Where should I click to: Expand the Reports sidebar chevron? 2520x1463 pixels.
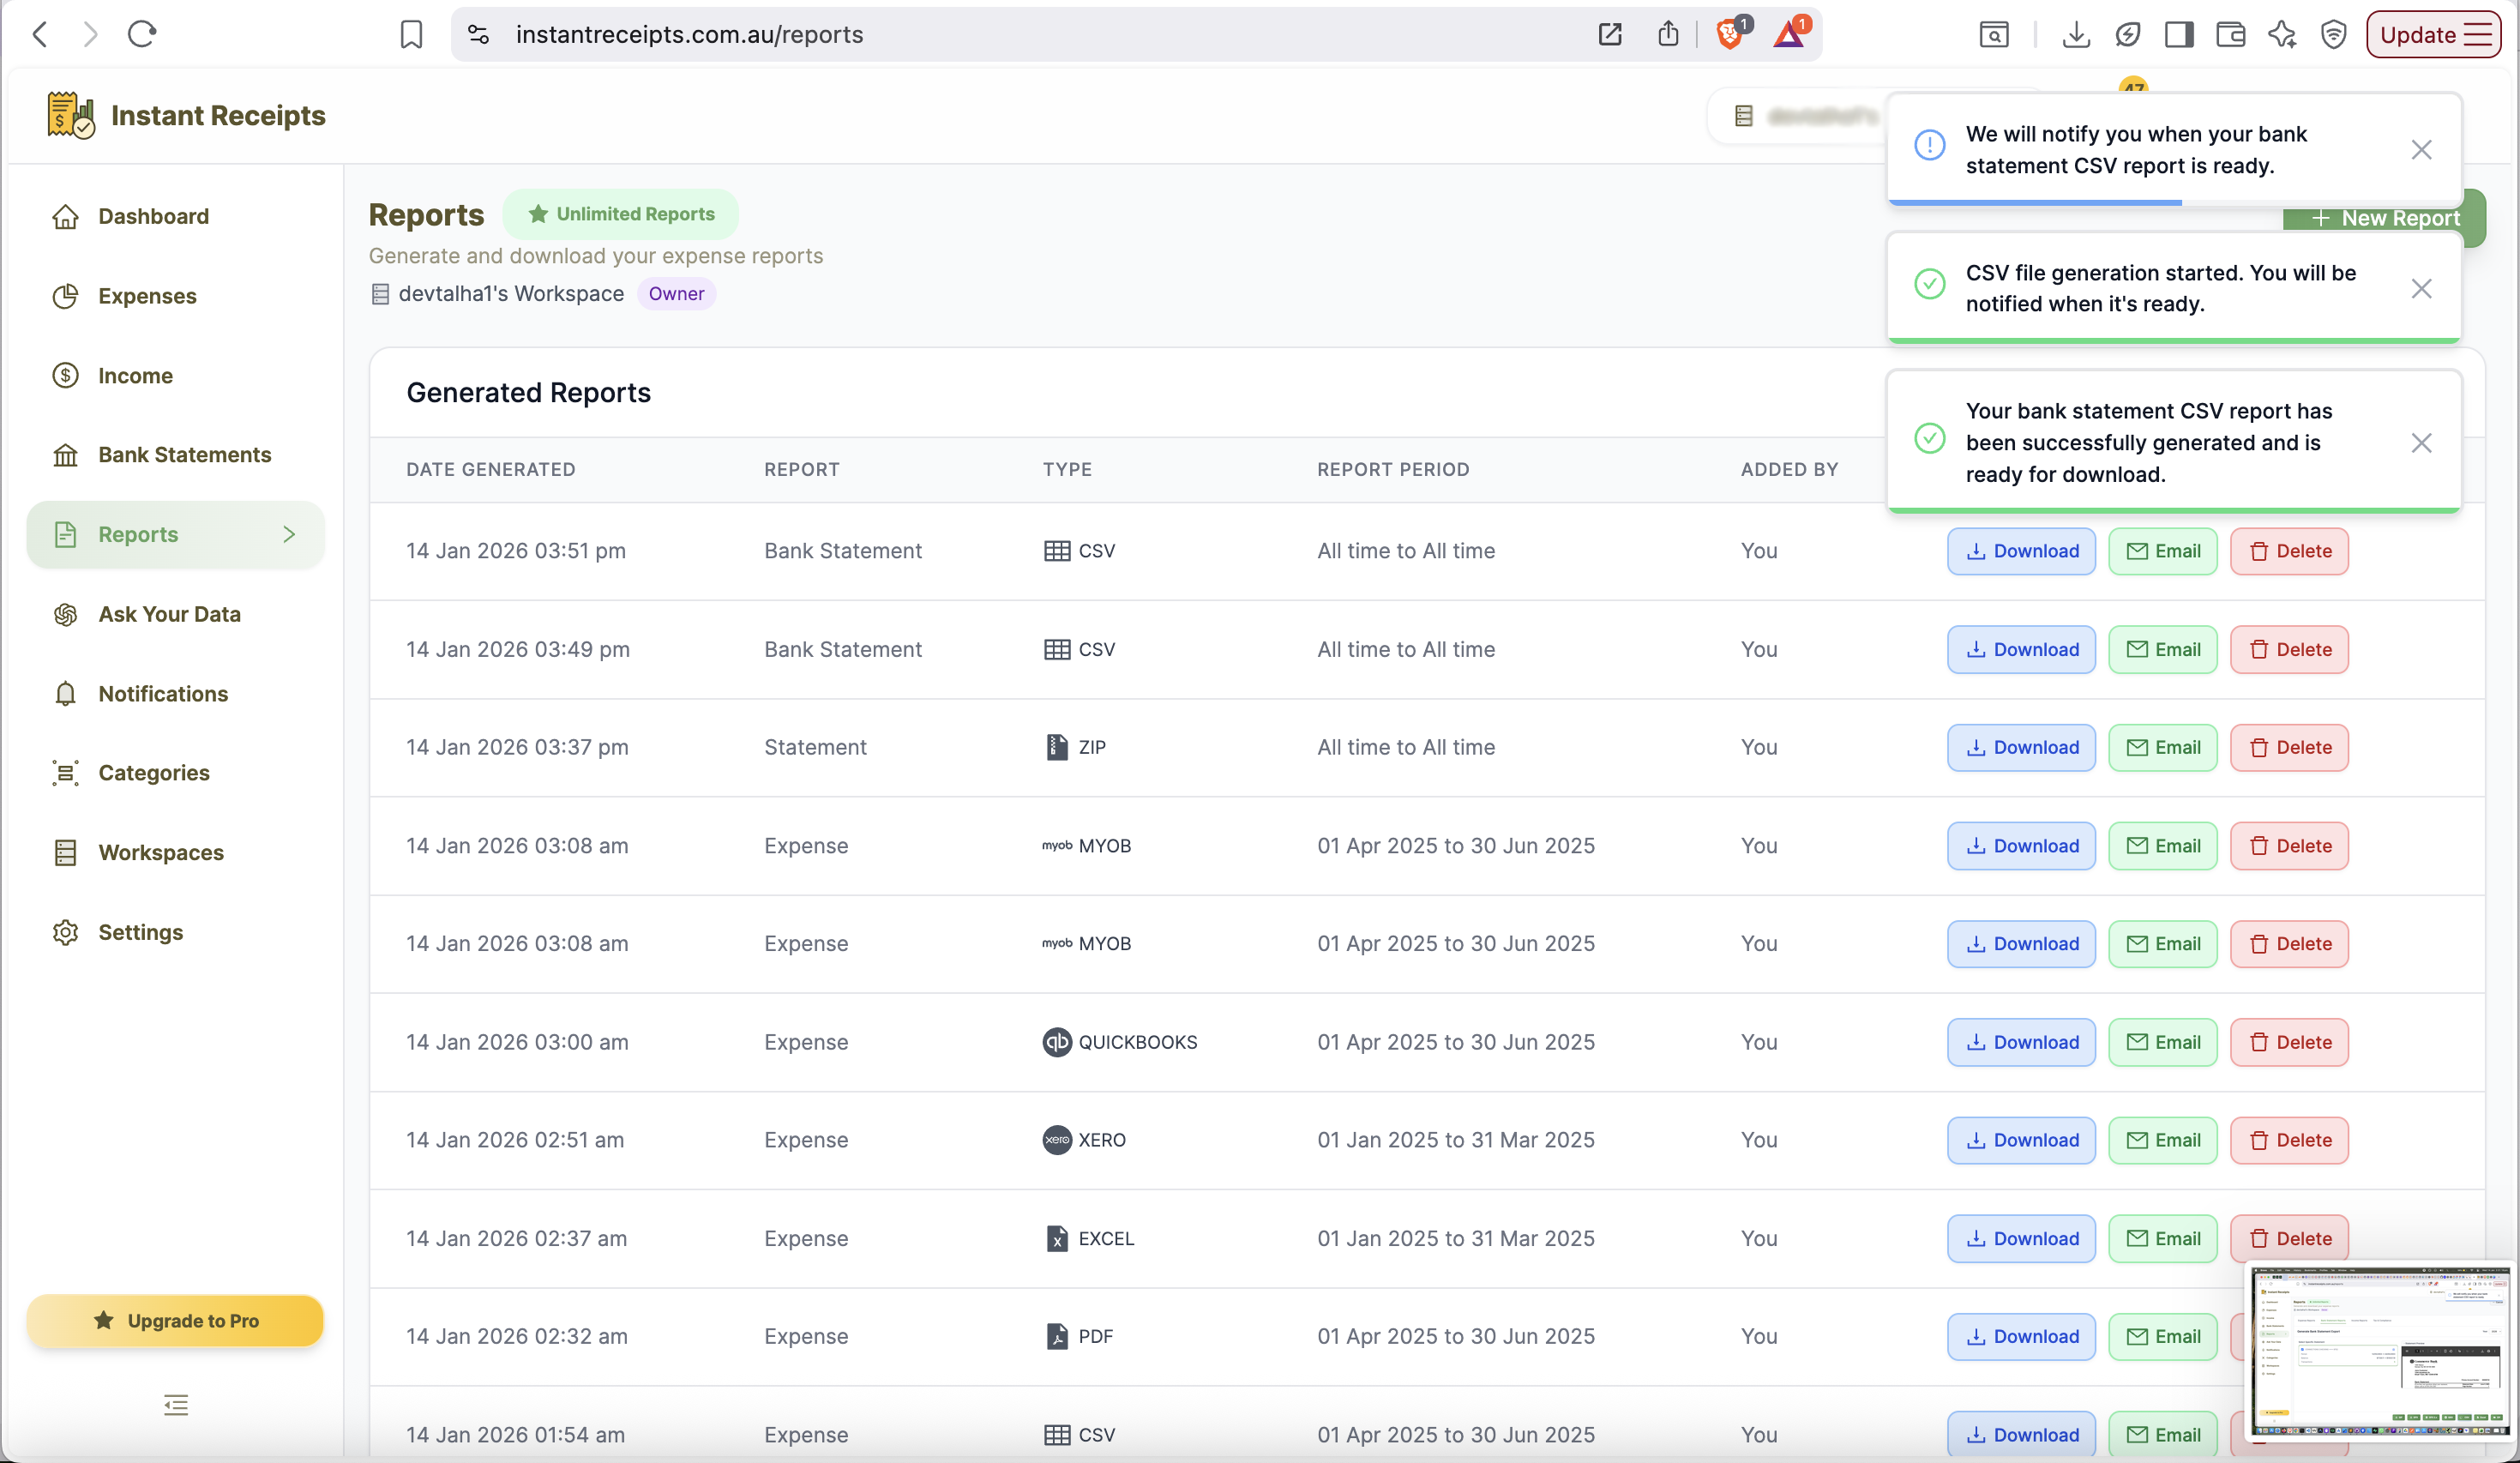pos(289,535)
